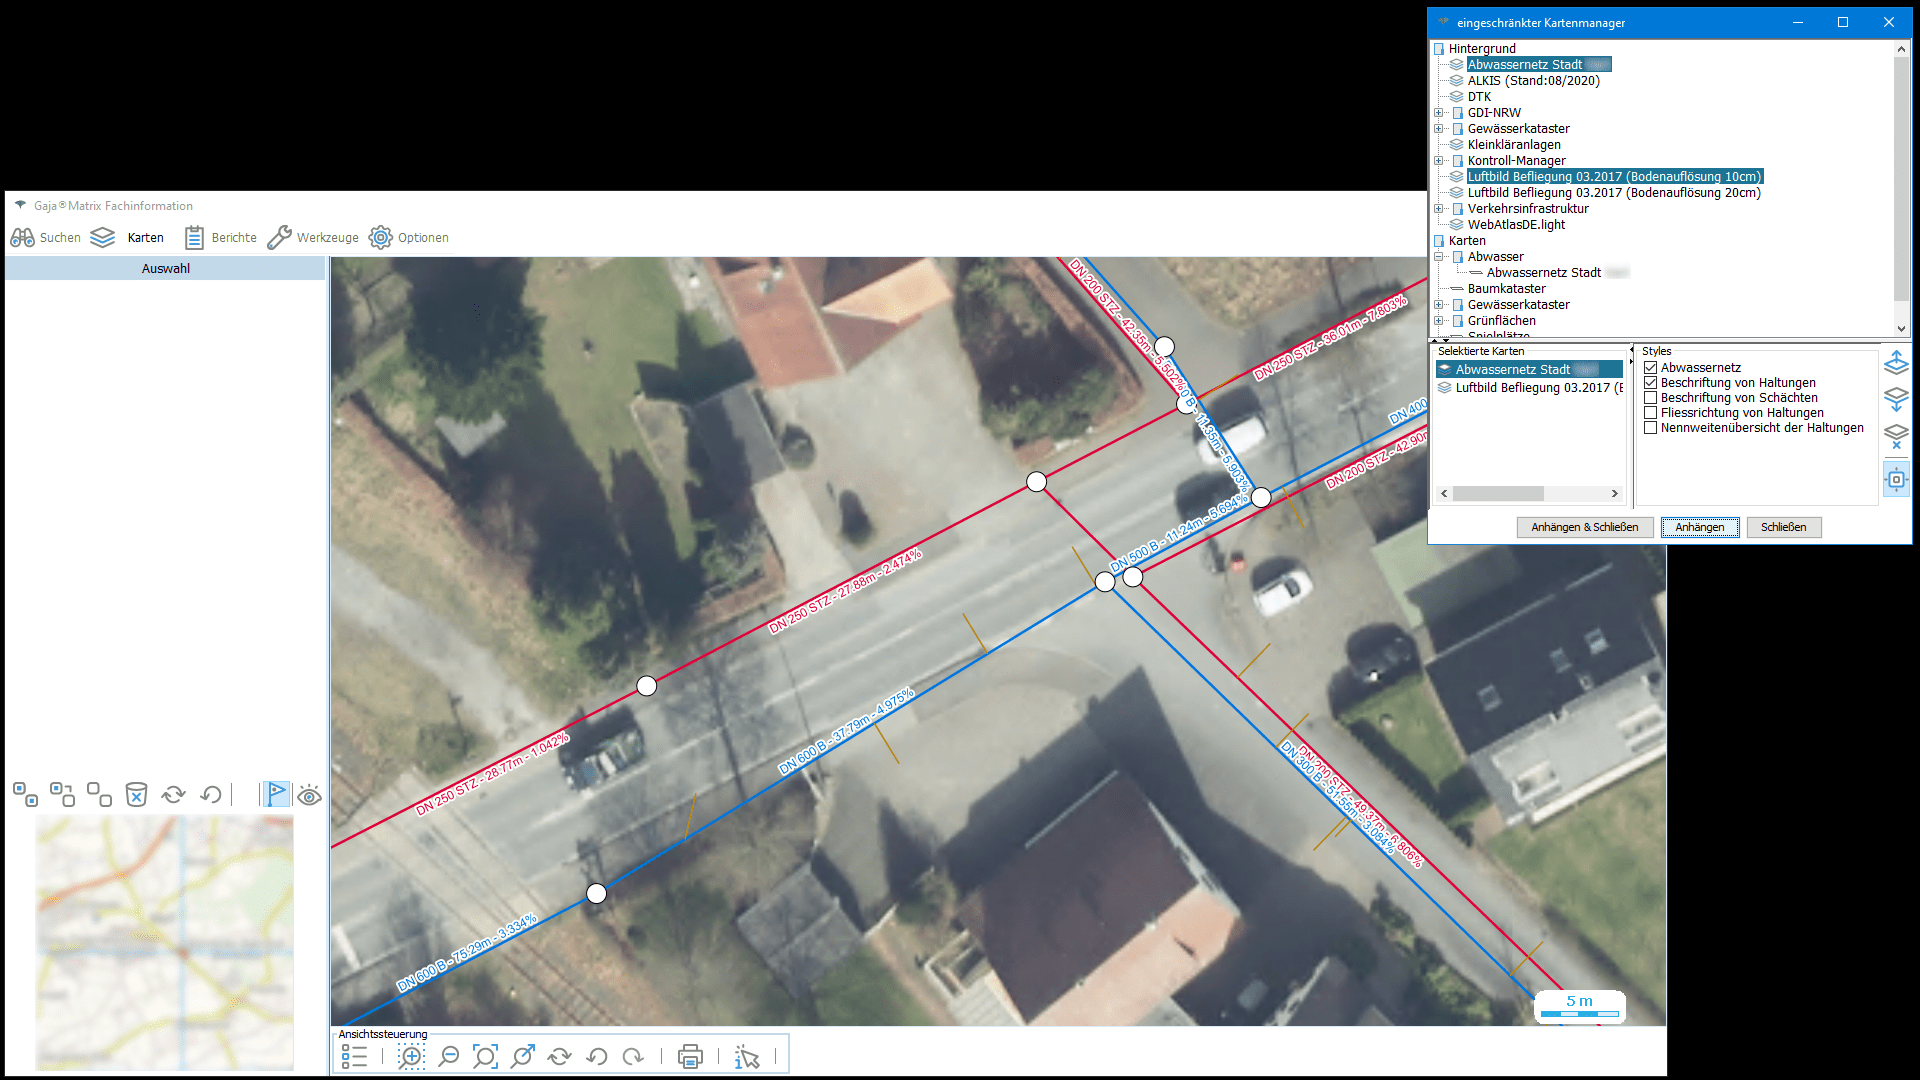
Task: Click the legend list icon in Ansichtssteuerung
Action: click(x=354, y=1056)
